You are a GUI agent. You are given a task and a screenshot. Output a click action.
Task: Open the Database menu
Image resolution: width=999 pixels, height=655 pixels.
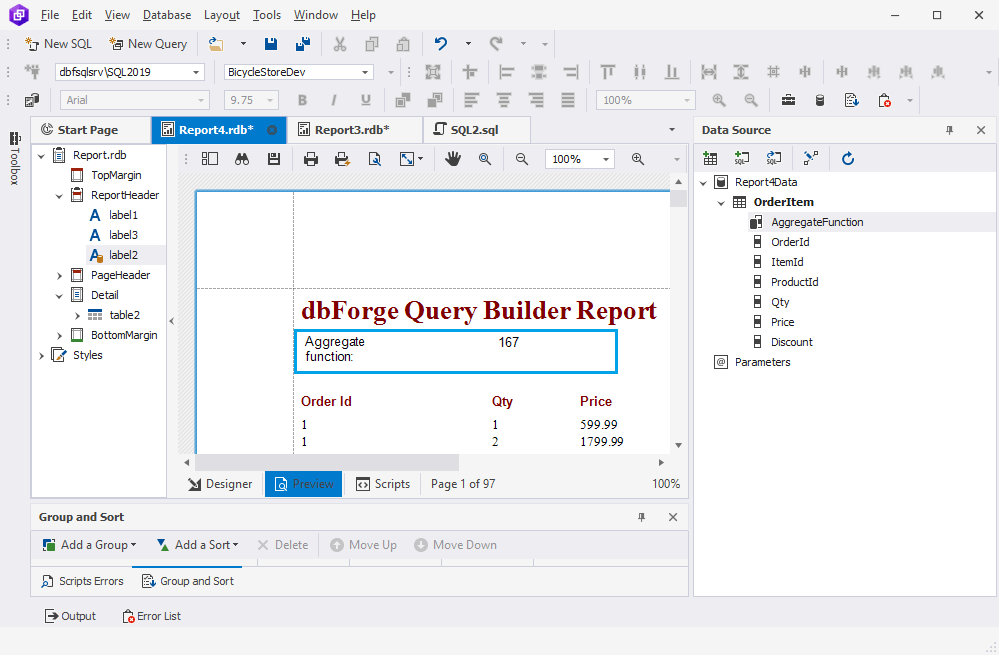pos(167,15)
